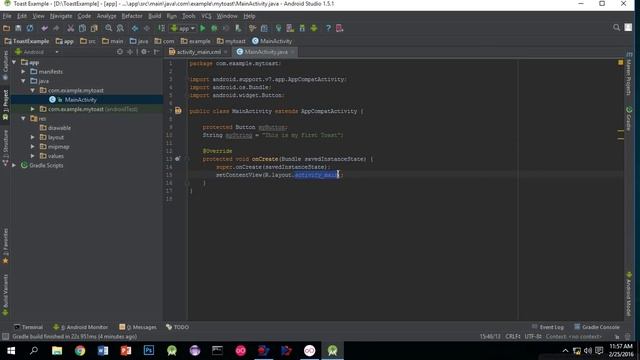Expand the Gradle Scripts node
Viewport: 640px width, 360px height.
tap(14, 165)
